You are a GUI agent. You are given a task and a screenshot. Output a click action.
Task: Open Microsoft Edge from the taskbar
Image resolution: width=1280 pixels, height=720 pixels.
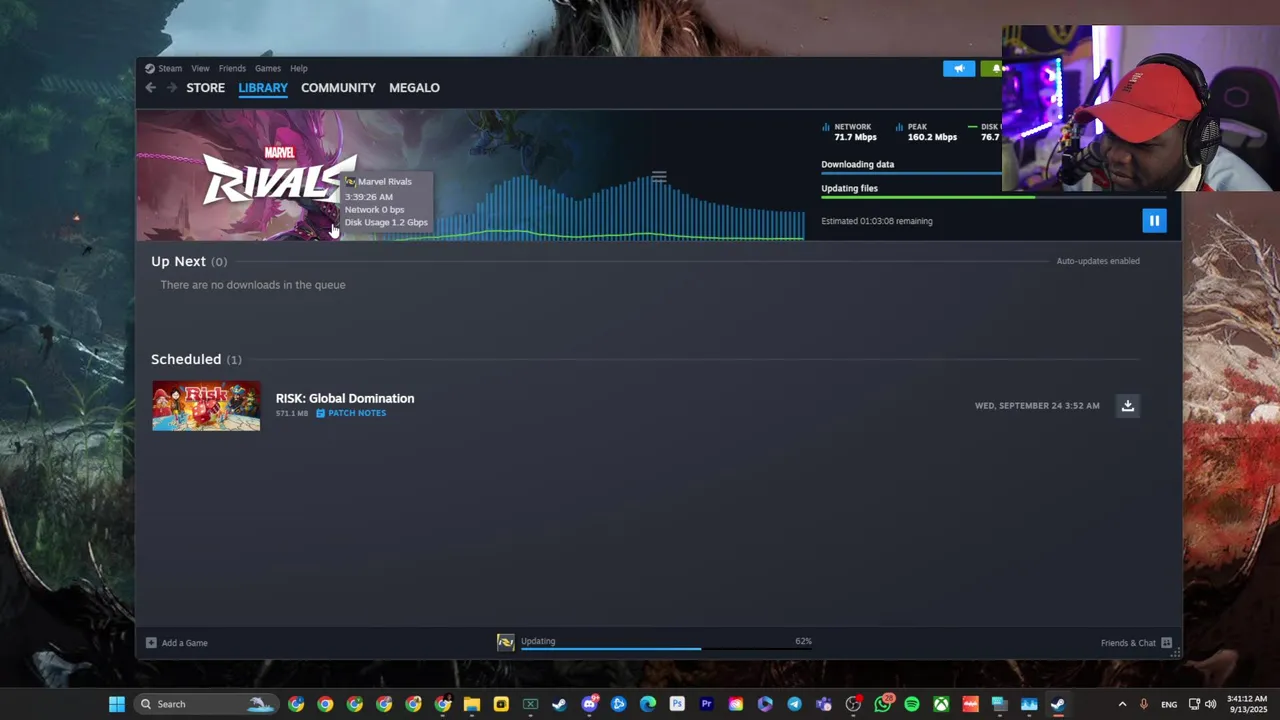click(x=648, y=704)
